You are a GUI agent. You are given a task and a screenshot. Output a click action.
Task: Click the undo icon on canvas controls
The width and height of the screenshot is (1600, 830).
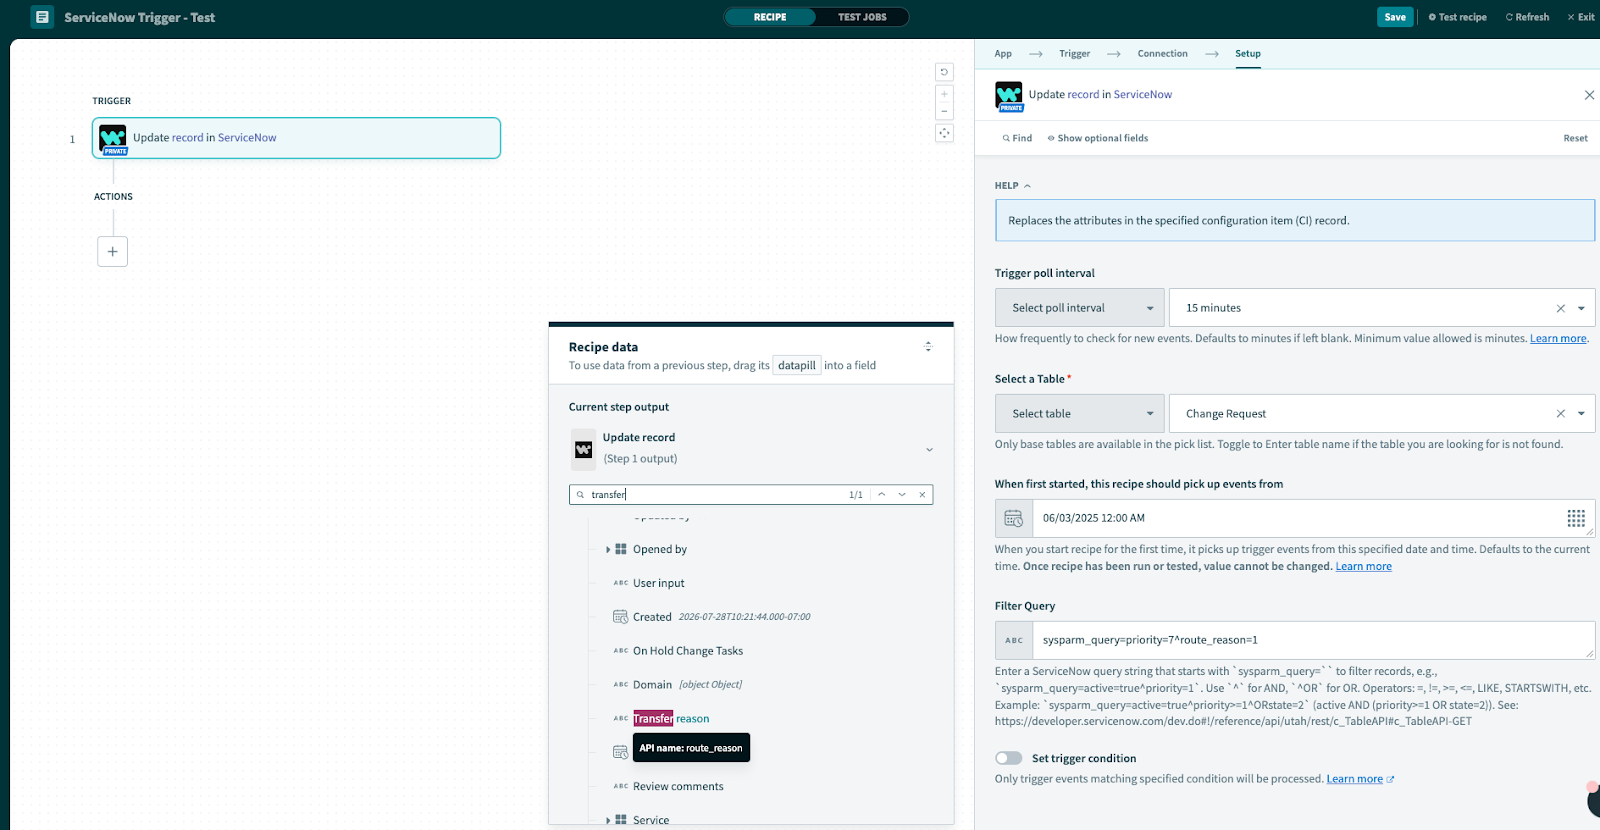pos(944,72)
